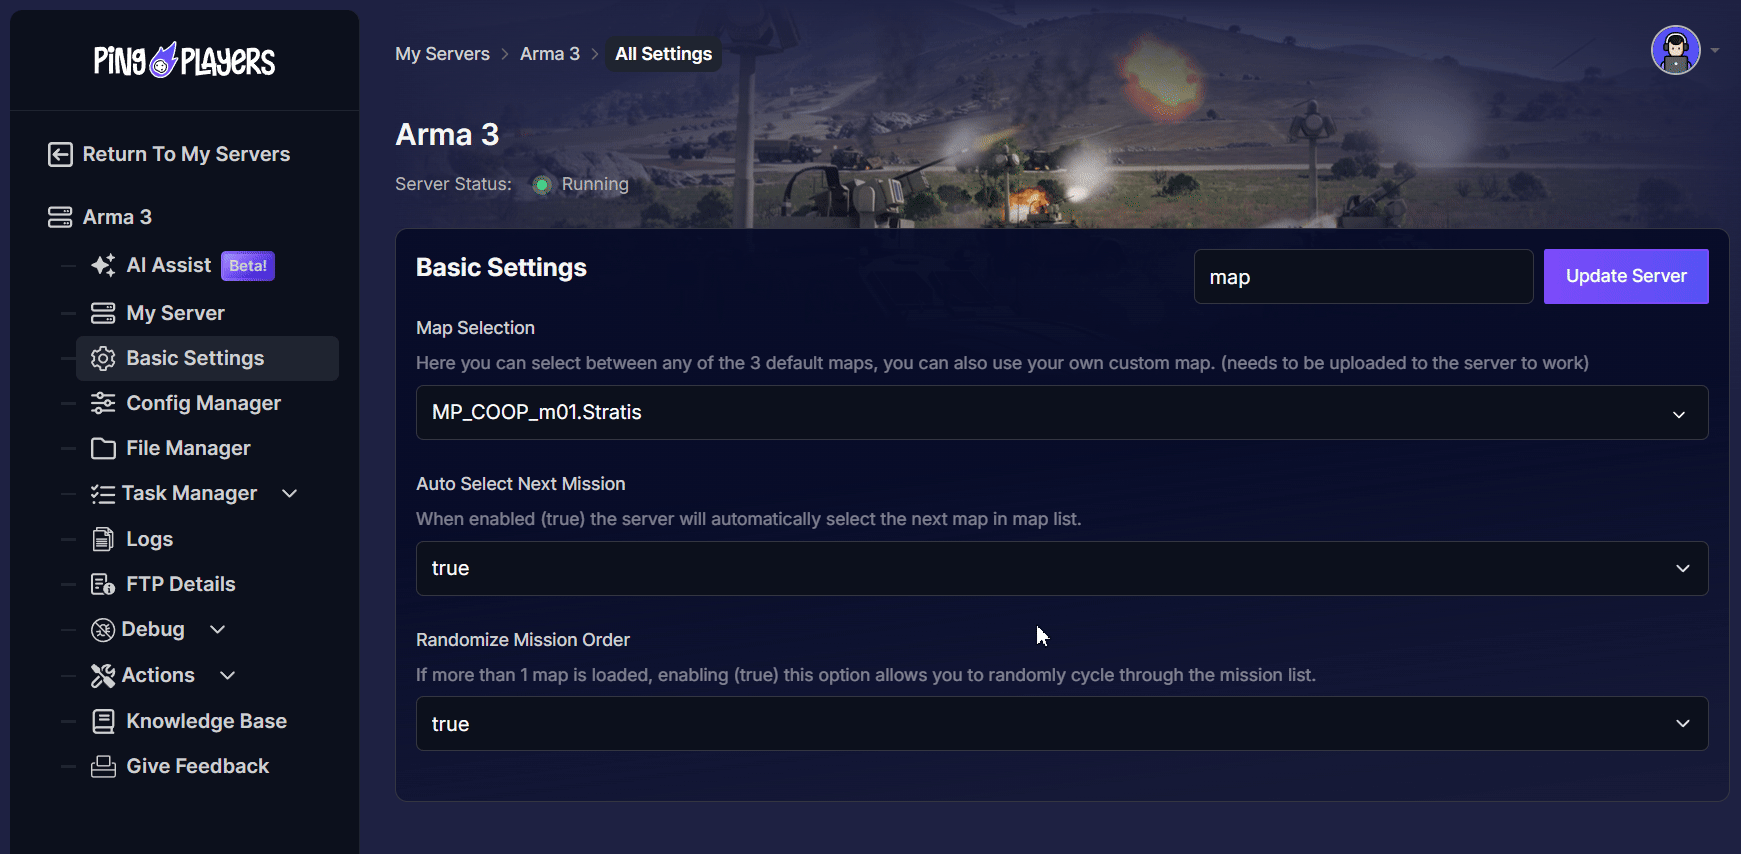This screenshot has width=1741, height=854.
Task: Click the Knowledge Base book icon
Action: [x=103, y=721]
